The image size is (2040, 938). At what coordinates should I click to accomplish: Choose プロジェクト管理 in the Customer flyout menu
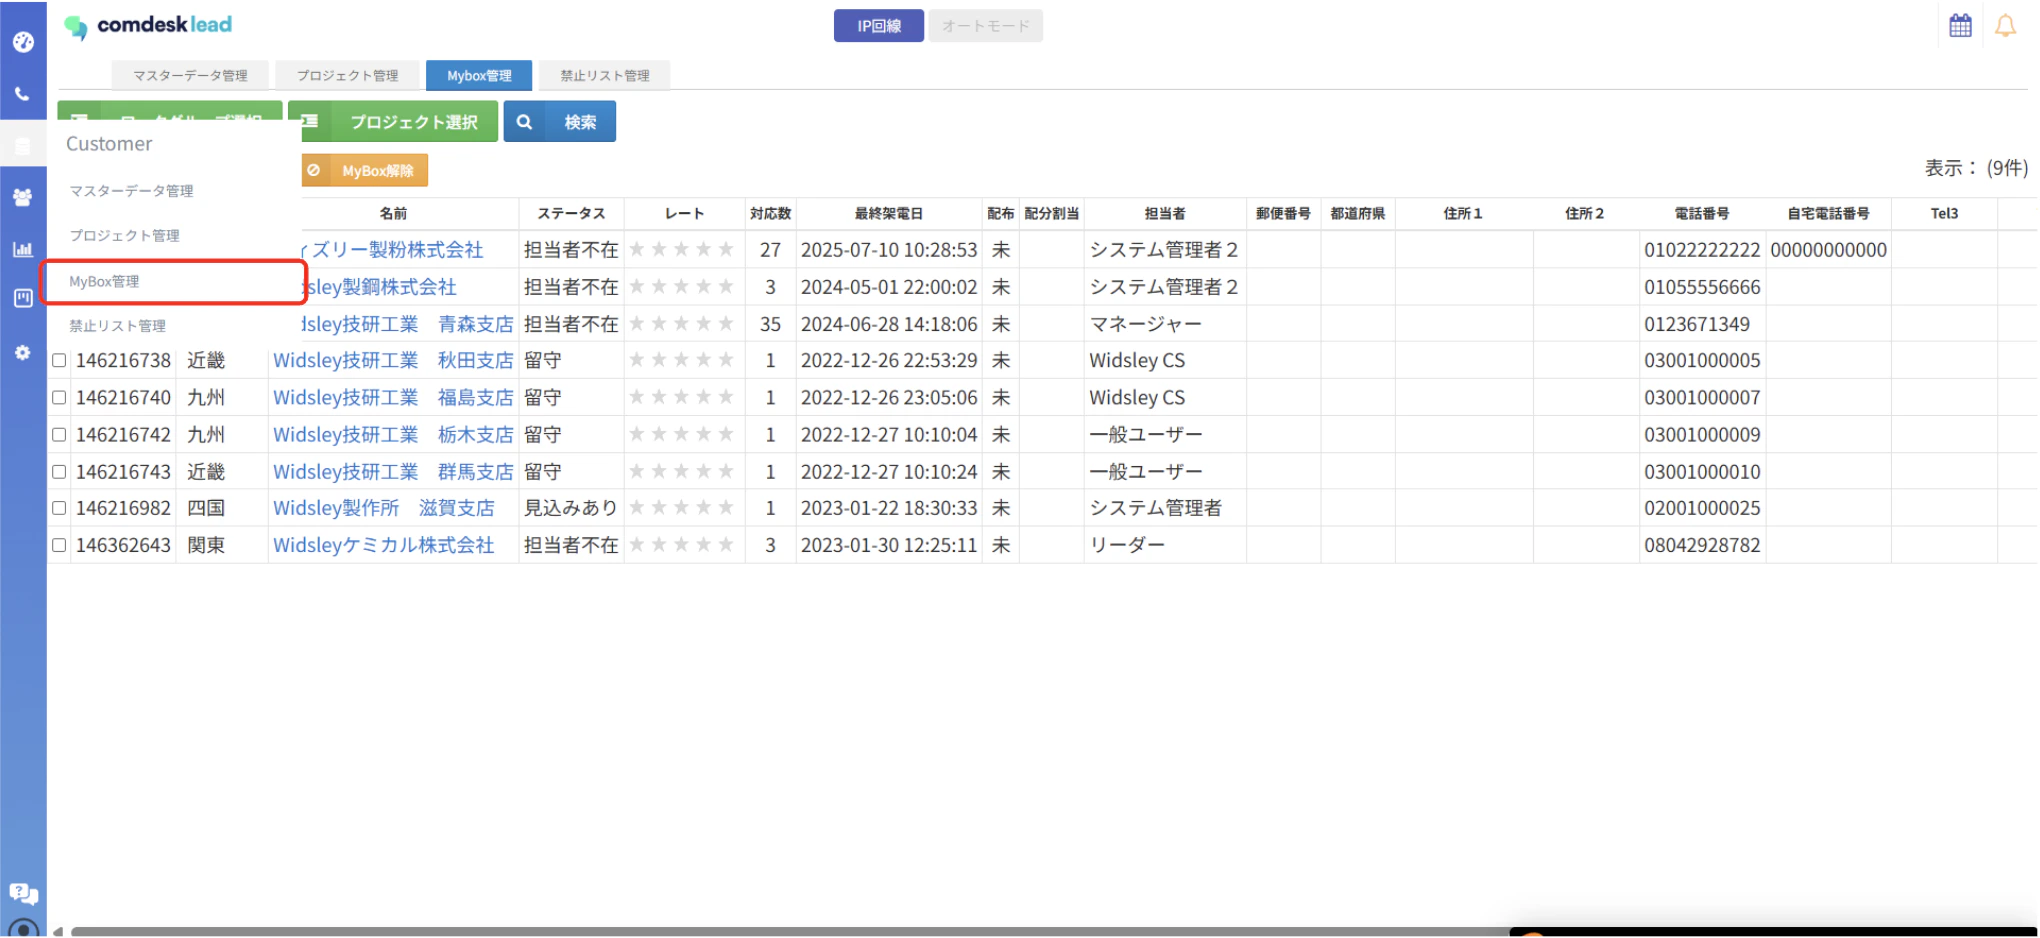point(124,235)
